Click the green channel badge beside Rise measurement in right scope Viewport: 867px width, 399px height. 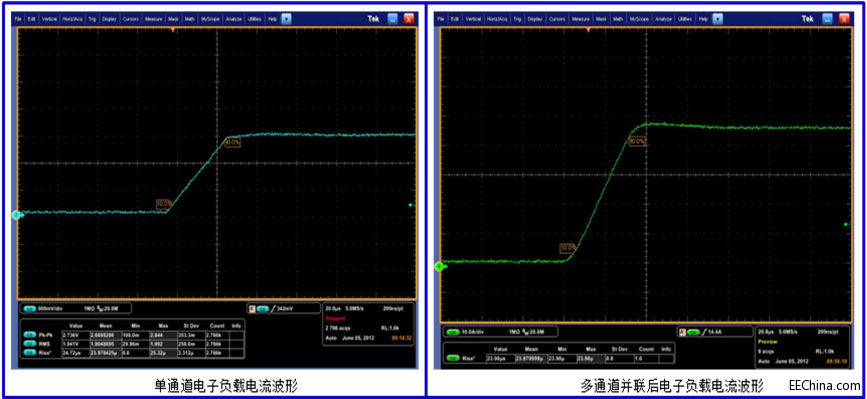coord(452,358)
